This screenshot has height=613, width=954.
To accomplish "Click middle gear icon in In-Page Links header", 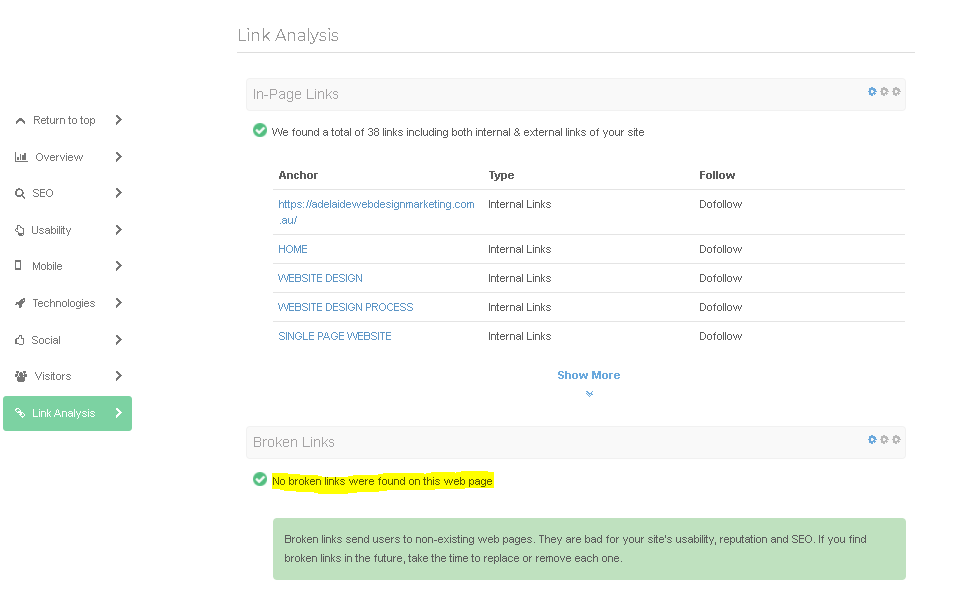I will (x=884, y=91).
